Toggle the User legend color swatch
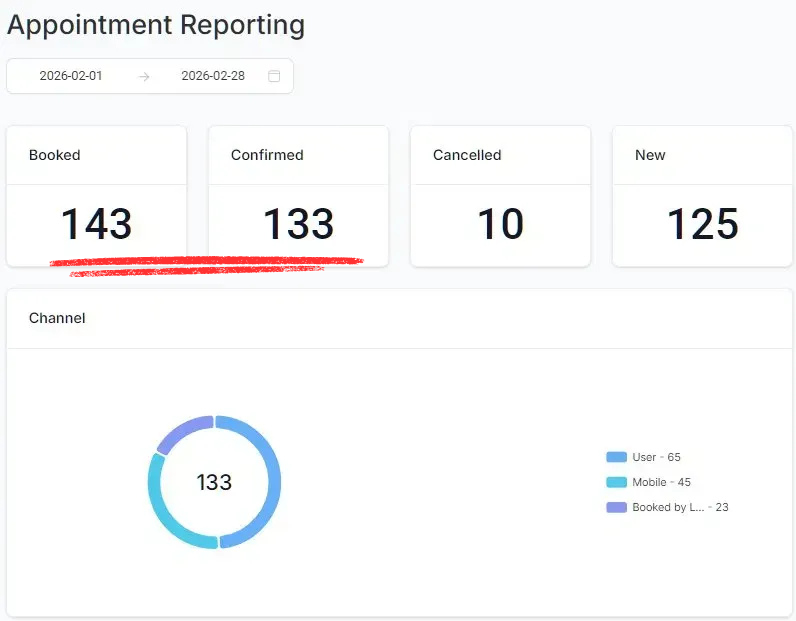 click(x=616, y=457)
